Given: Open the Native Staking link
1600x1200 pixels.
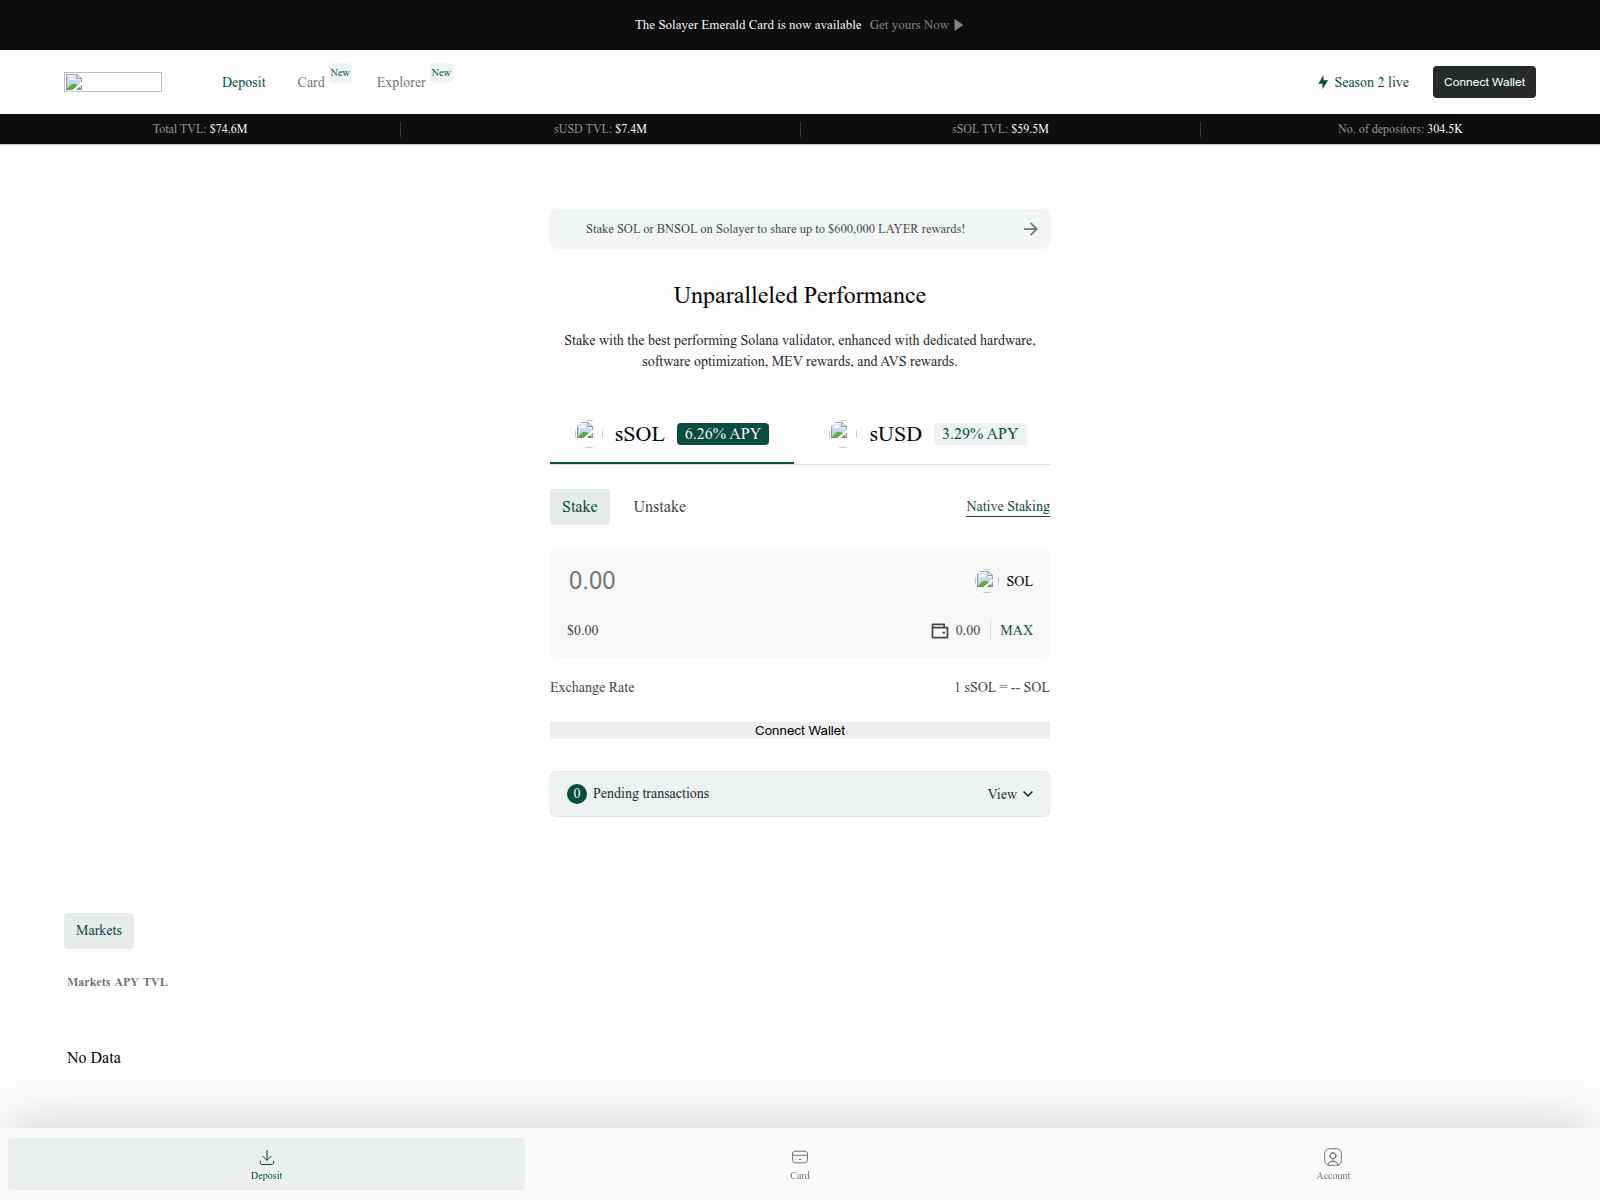Looking at the screenshot, I should (x=1008, y=507).
